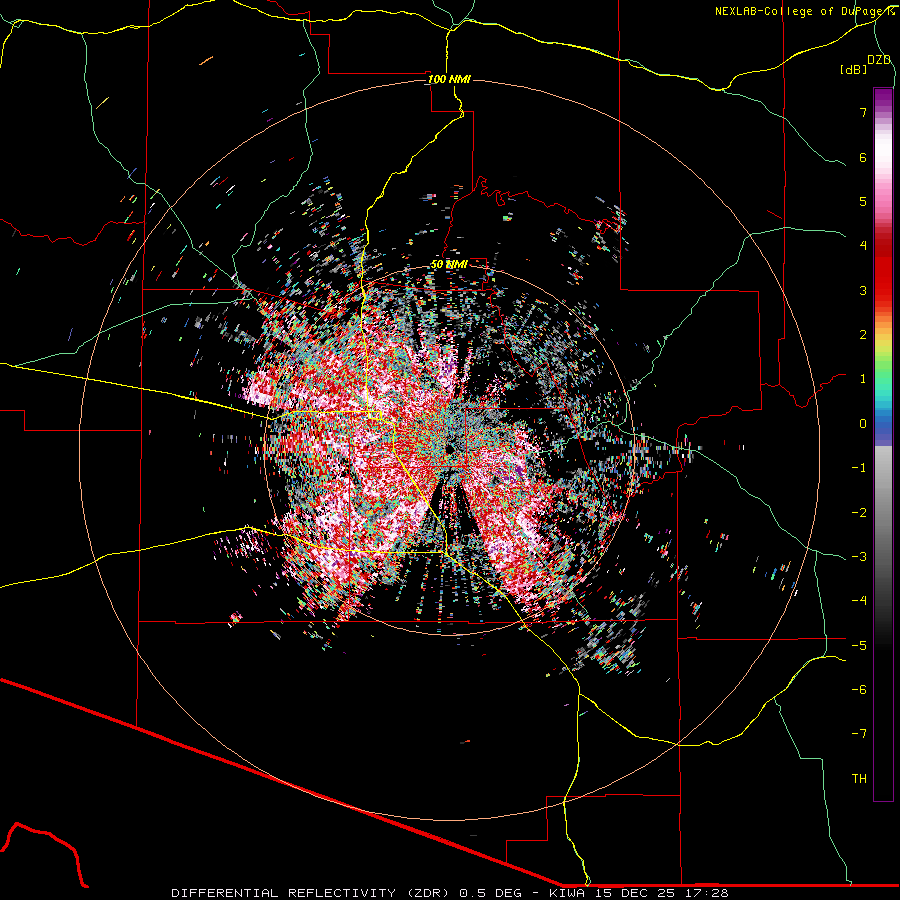Click the 100 NMI range ring label

(x=449, y=79)
